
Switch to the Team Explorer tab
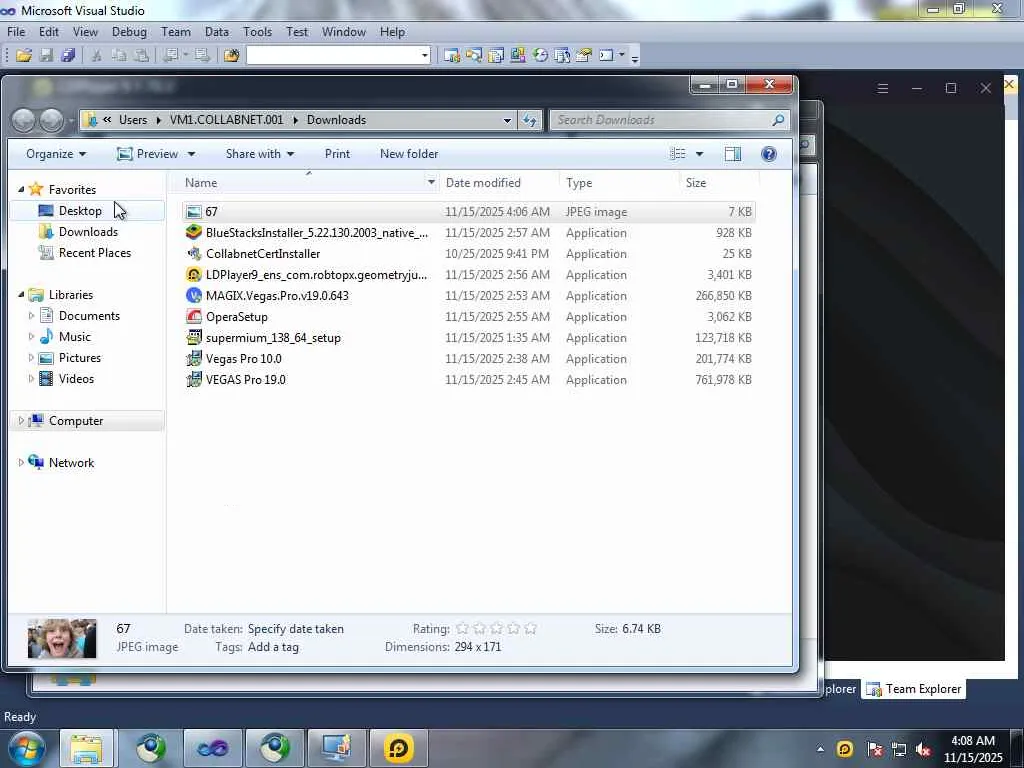pyautogui.click(x=914, y=689)
